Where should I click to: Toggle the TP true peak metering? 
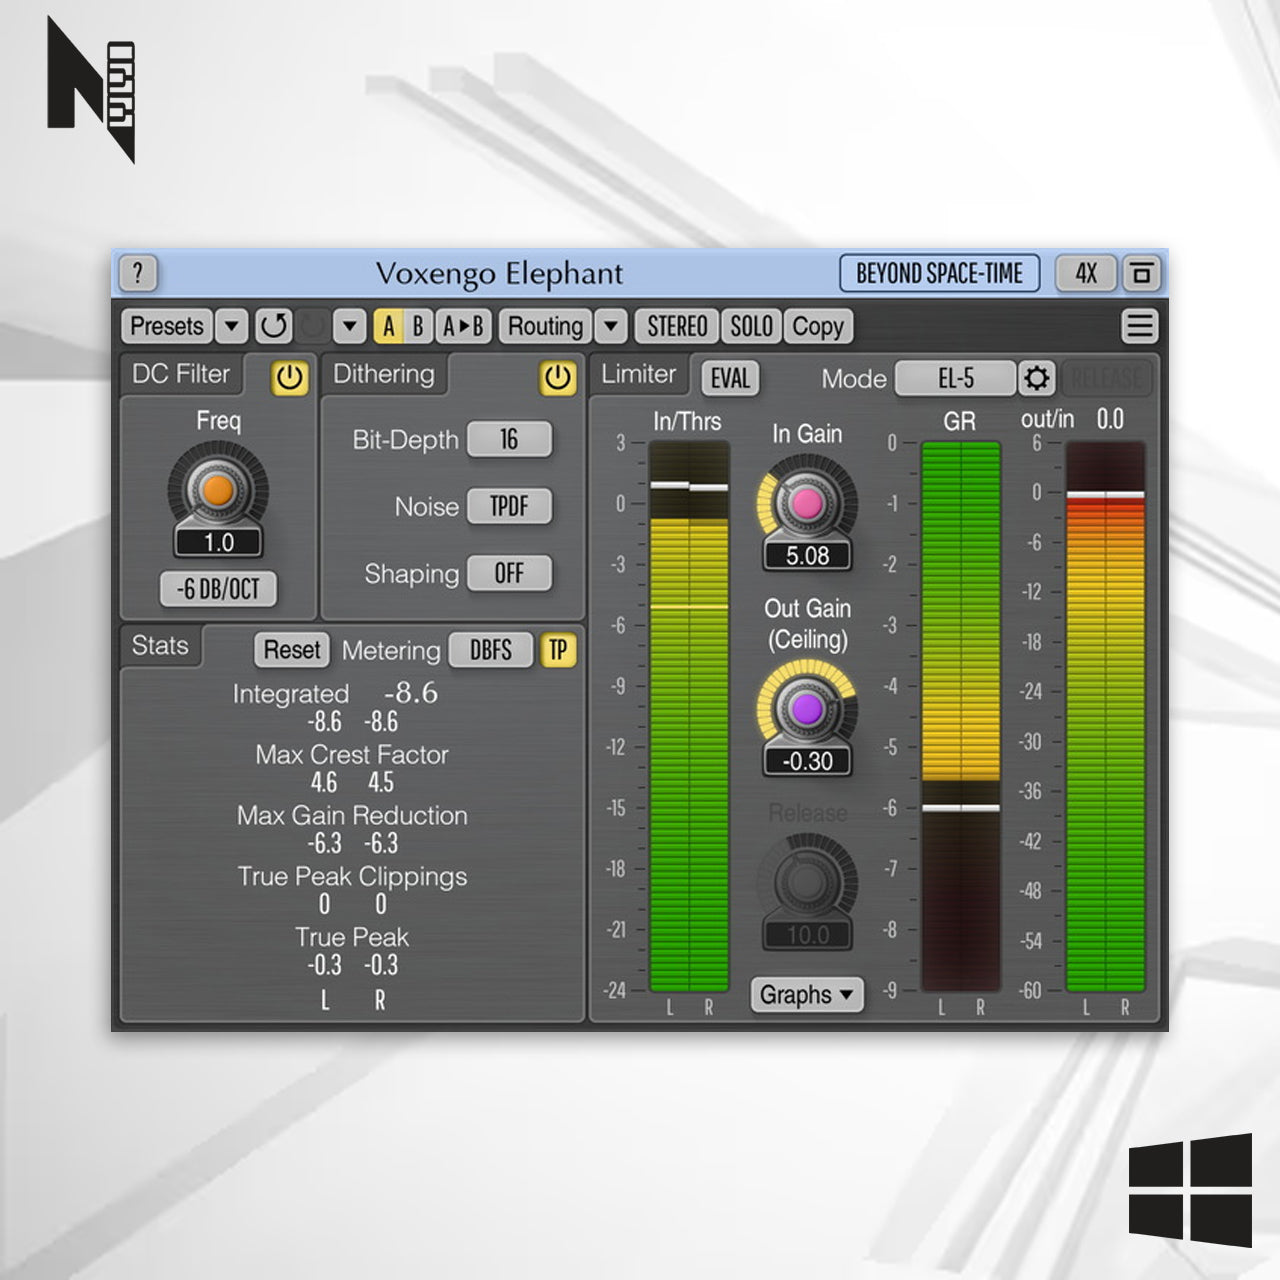coord(558,650)
